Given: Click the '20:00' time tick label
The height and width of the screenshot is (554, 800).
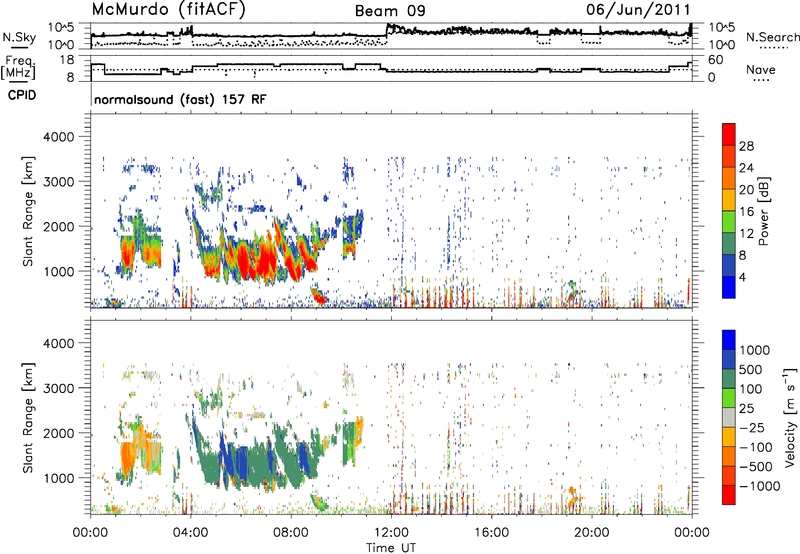Looking at the screenshot, I should (x=591, y=533).
